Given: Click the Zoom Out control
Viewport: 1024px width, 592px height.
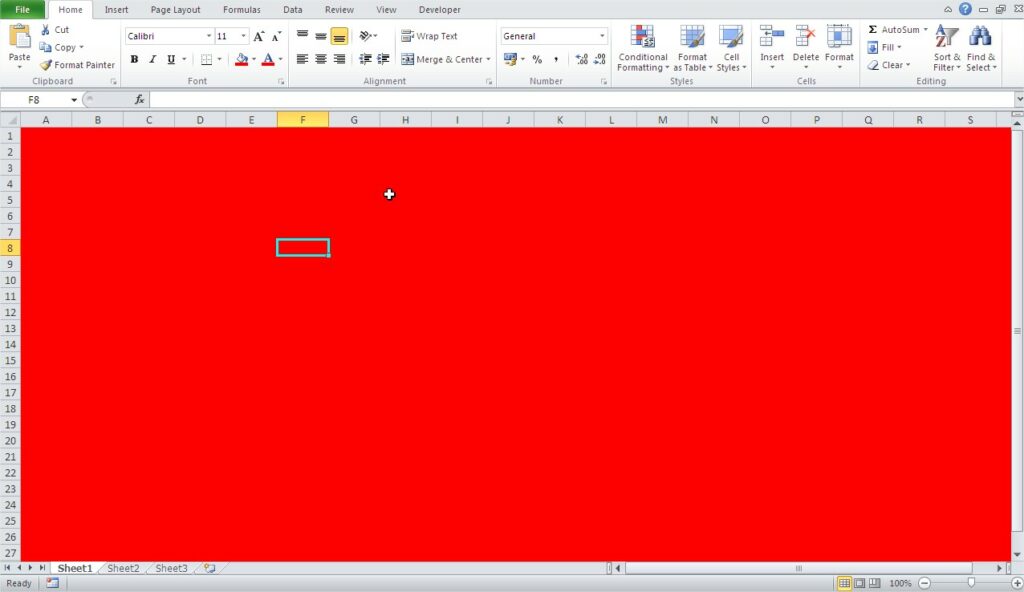Looking at the screenshot, I should click(925, 582).
